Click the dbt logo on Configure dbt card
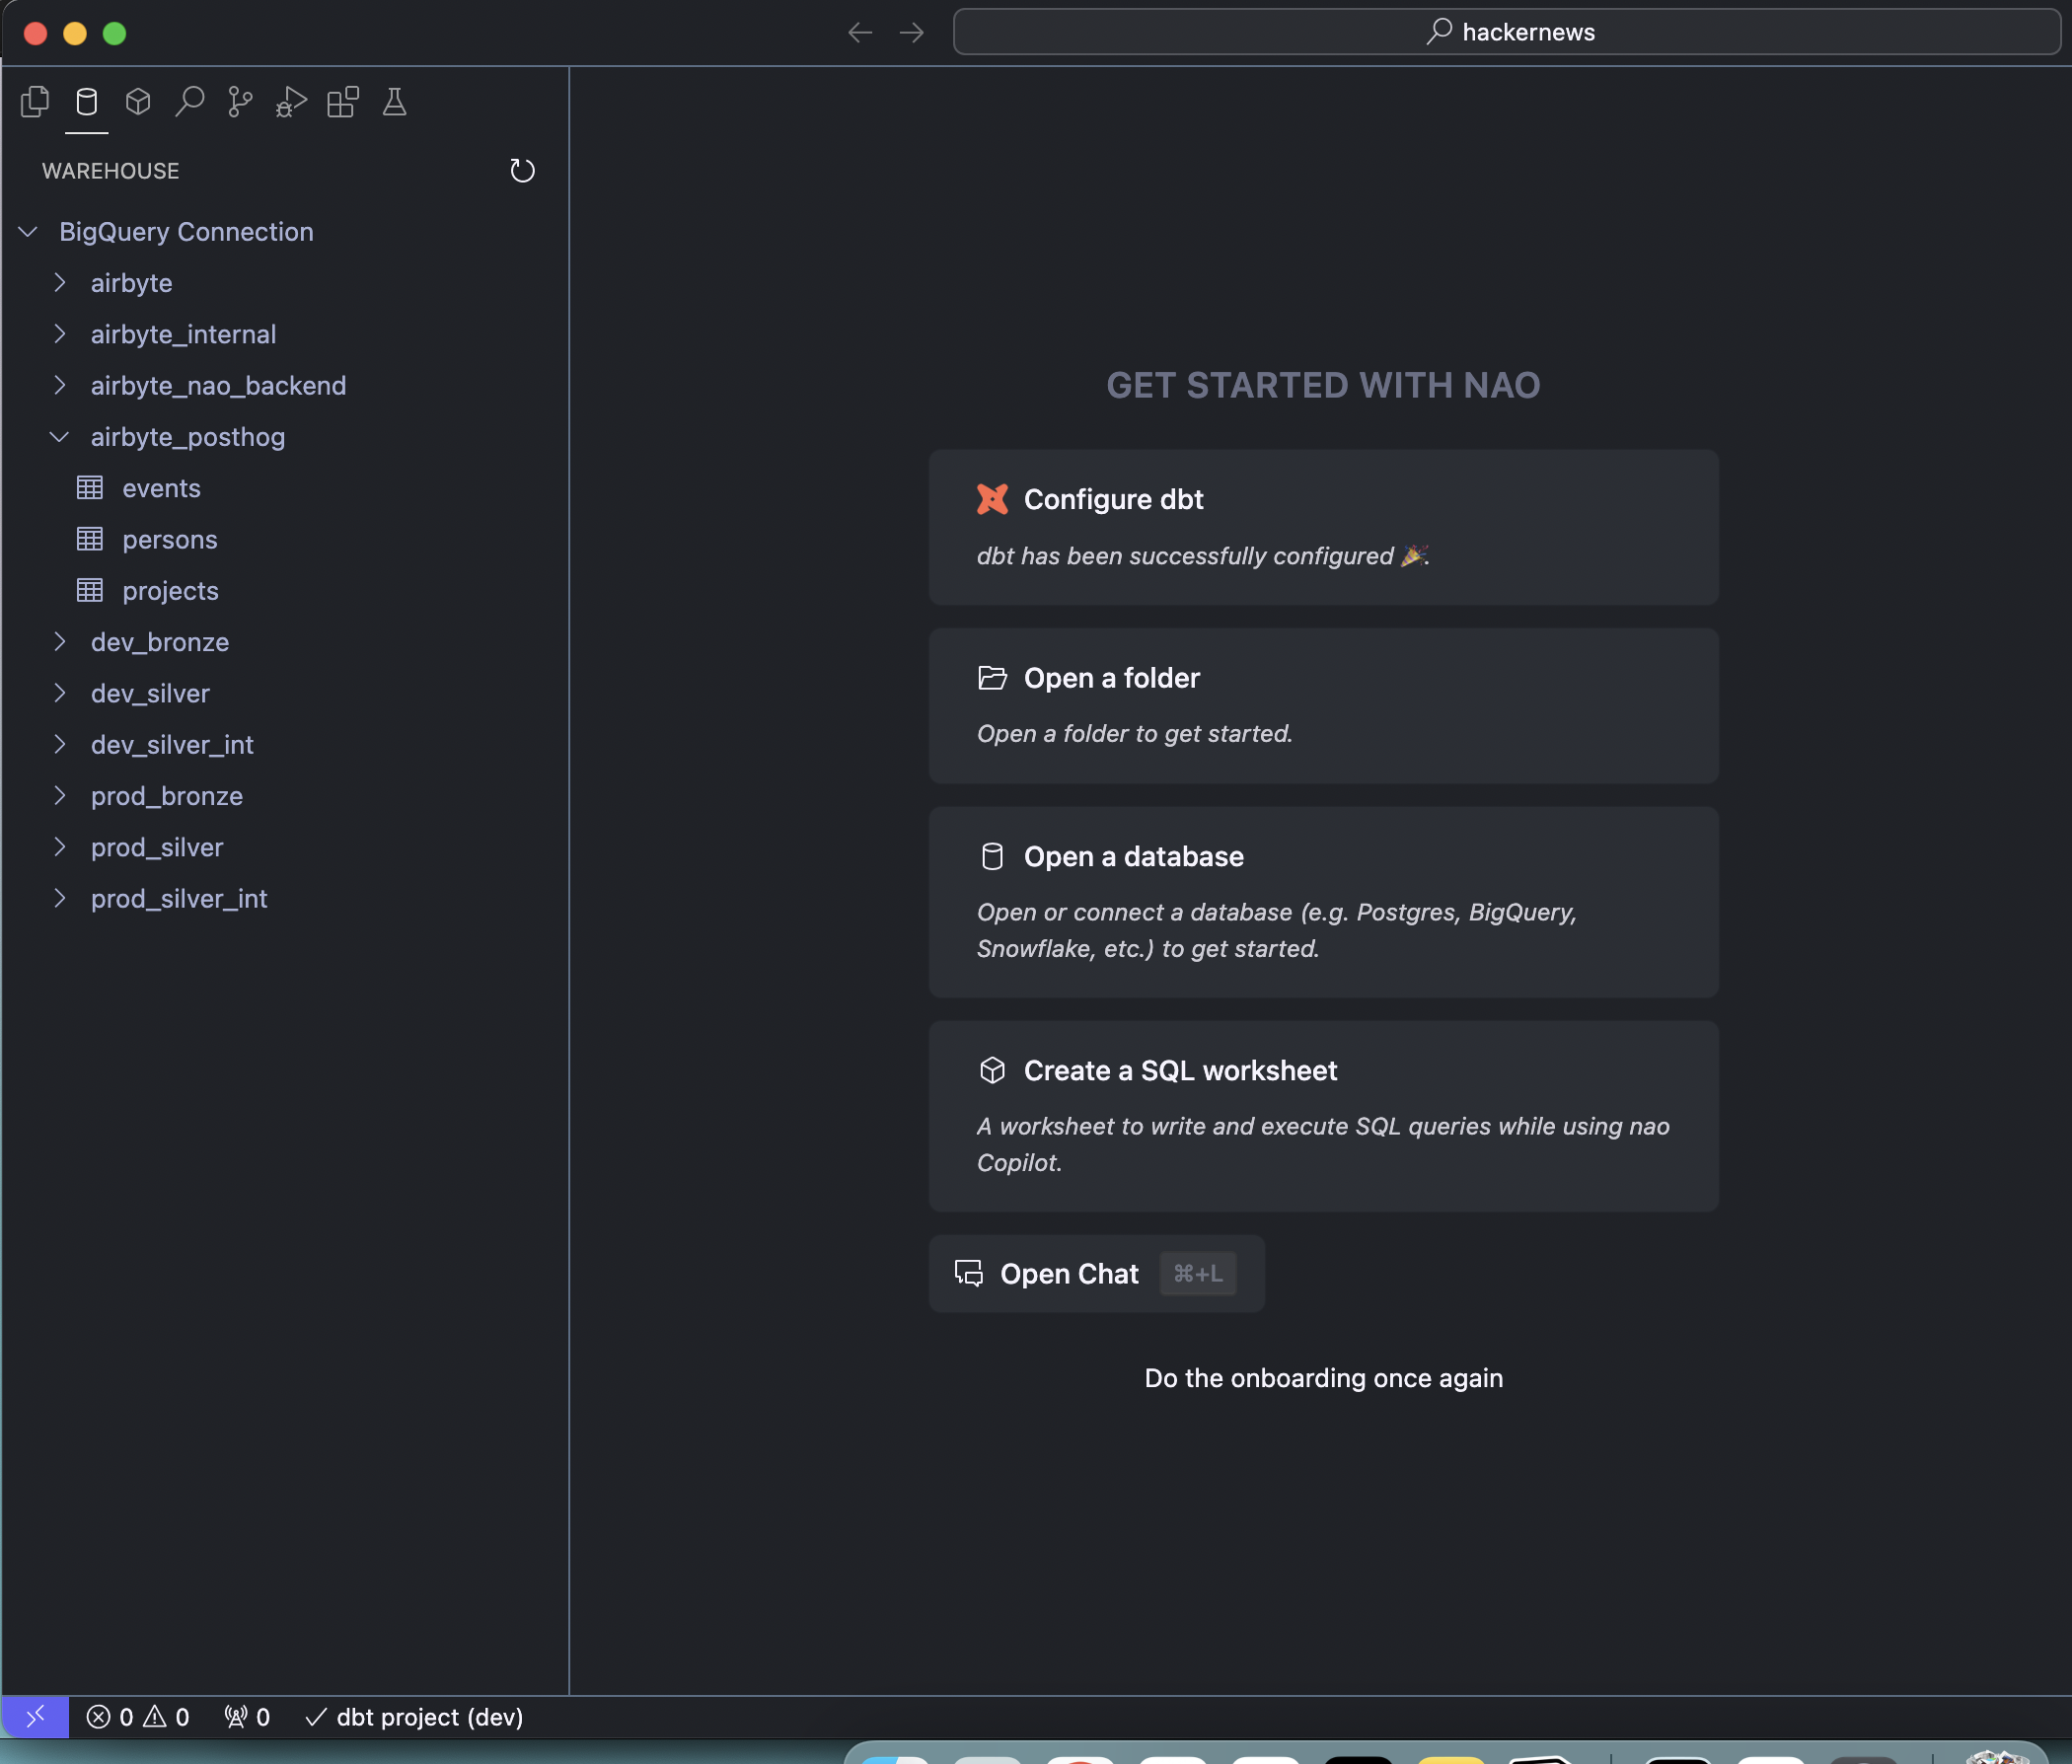The image size is (2072, 1764). (x=992, y=499)
